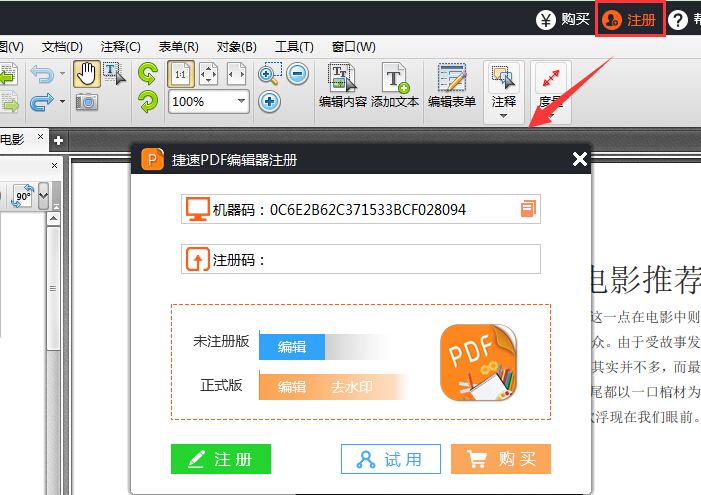This screenshot has width=701, height=495.
Task: Select the hand pan tool
Action: point(87,74)
